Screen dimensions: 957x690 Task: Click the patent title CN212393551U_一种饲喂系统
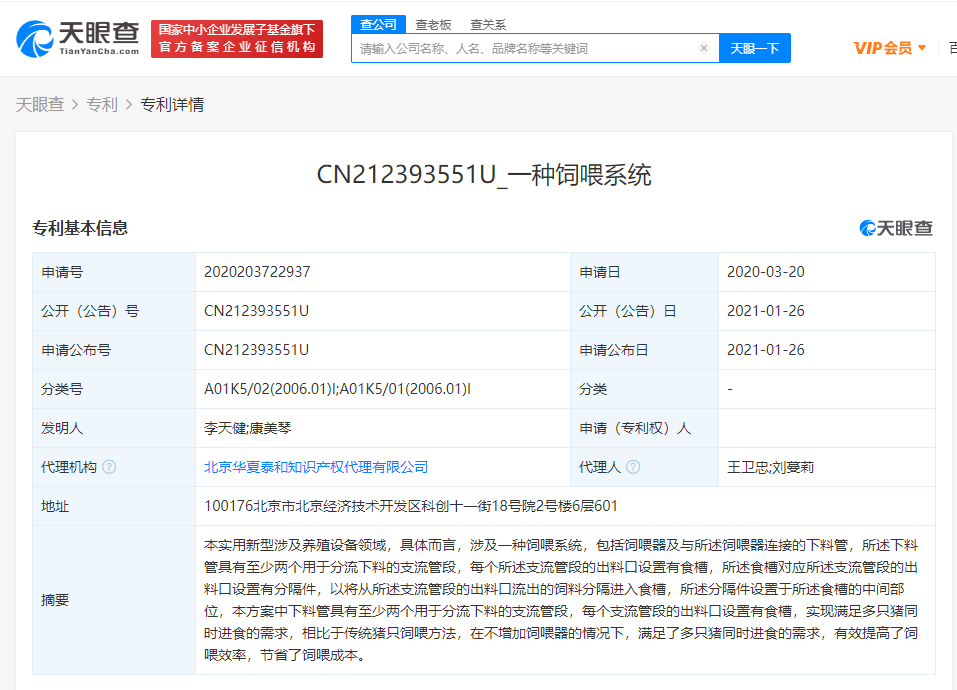point(484,175)
